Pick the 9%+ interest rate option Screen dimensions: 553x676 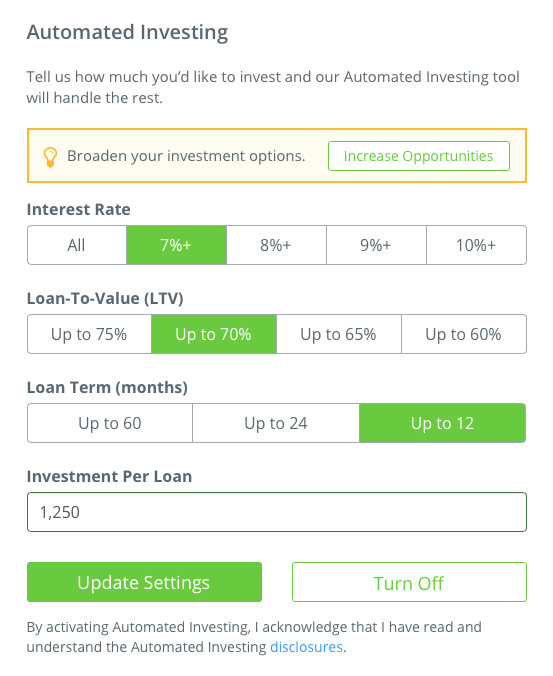(x=376, y=245)
